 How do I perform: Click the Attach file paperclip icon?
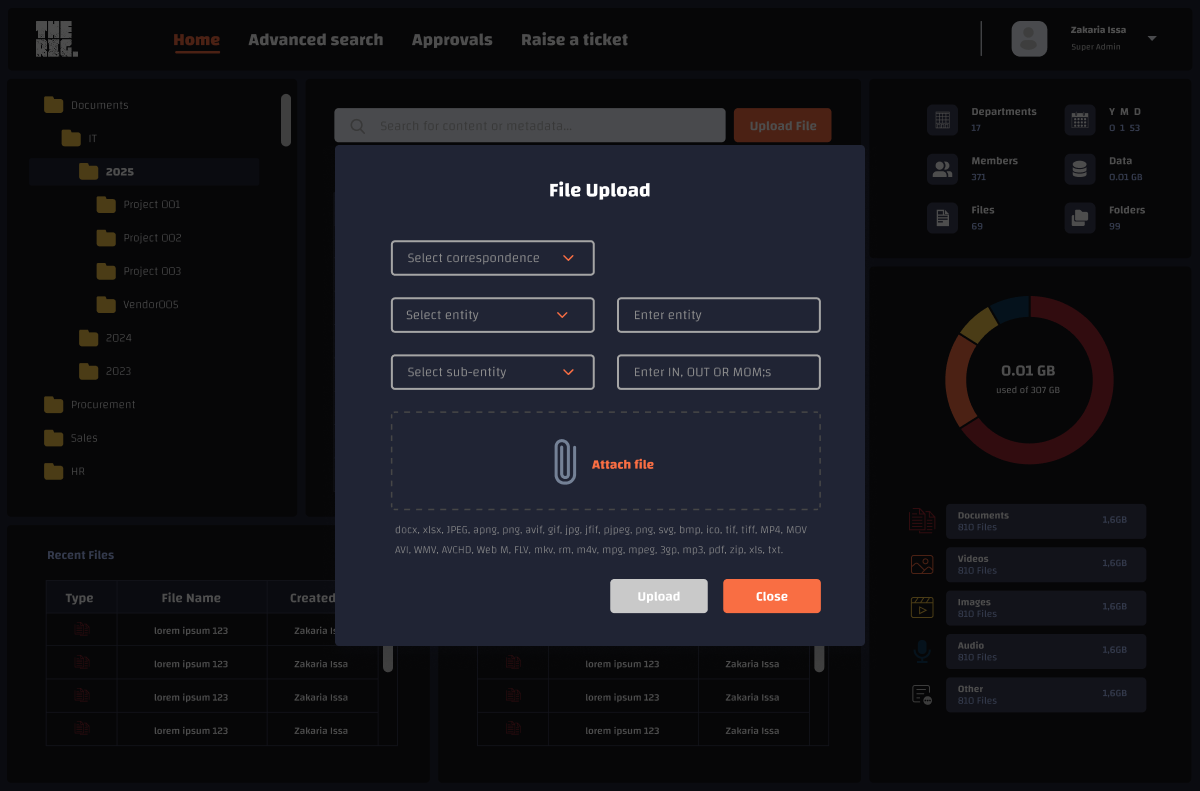[563, 462]
